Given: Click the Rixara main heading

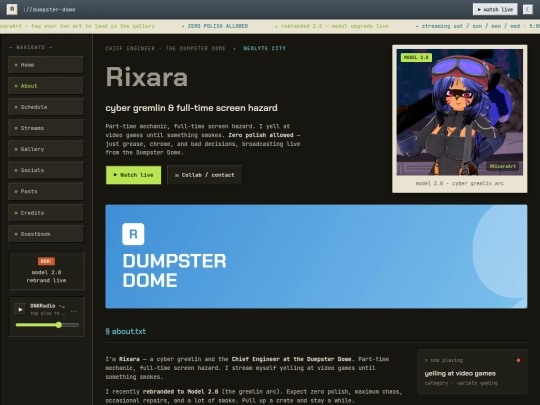Looking at the screenshot, I should click(147, 77).
